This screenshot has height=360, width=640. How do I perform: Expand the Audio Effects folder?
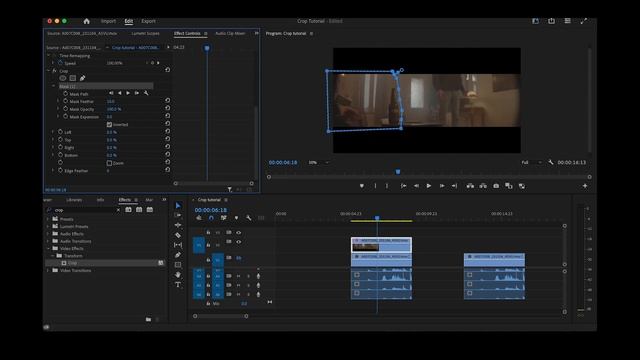[48, 233]
